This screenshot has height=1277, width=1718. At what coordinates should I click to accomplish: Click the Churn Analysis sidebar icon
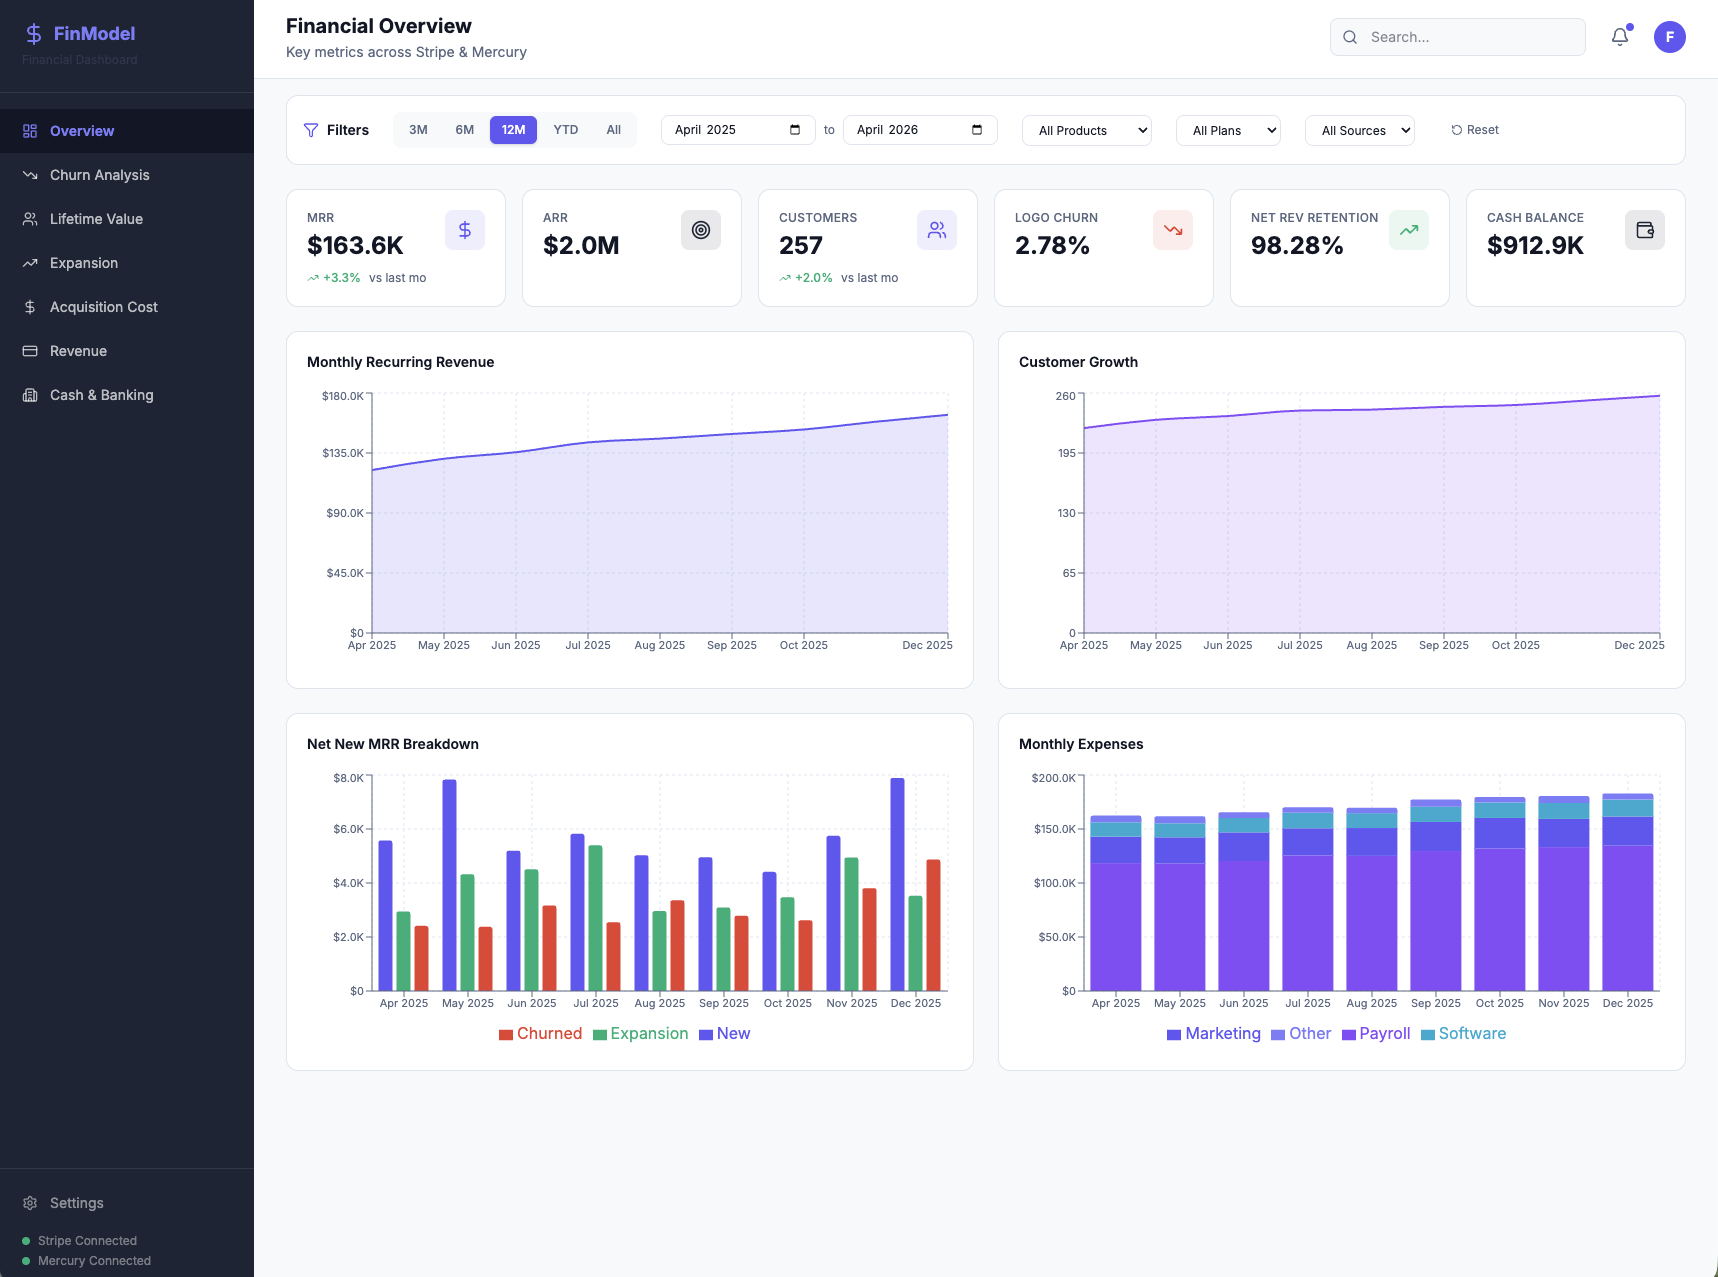click(30, 175)
